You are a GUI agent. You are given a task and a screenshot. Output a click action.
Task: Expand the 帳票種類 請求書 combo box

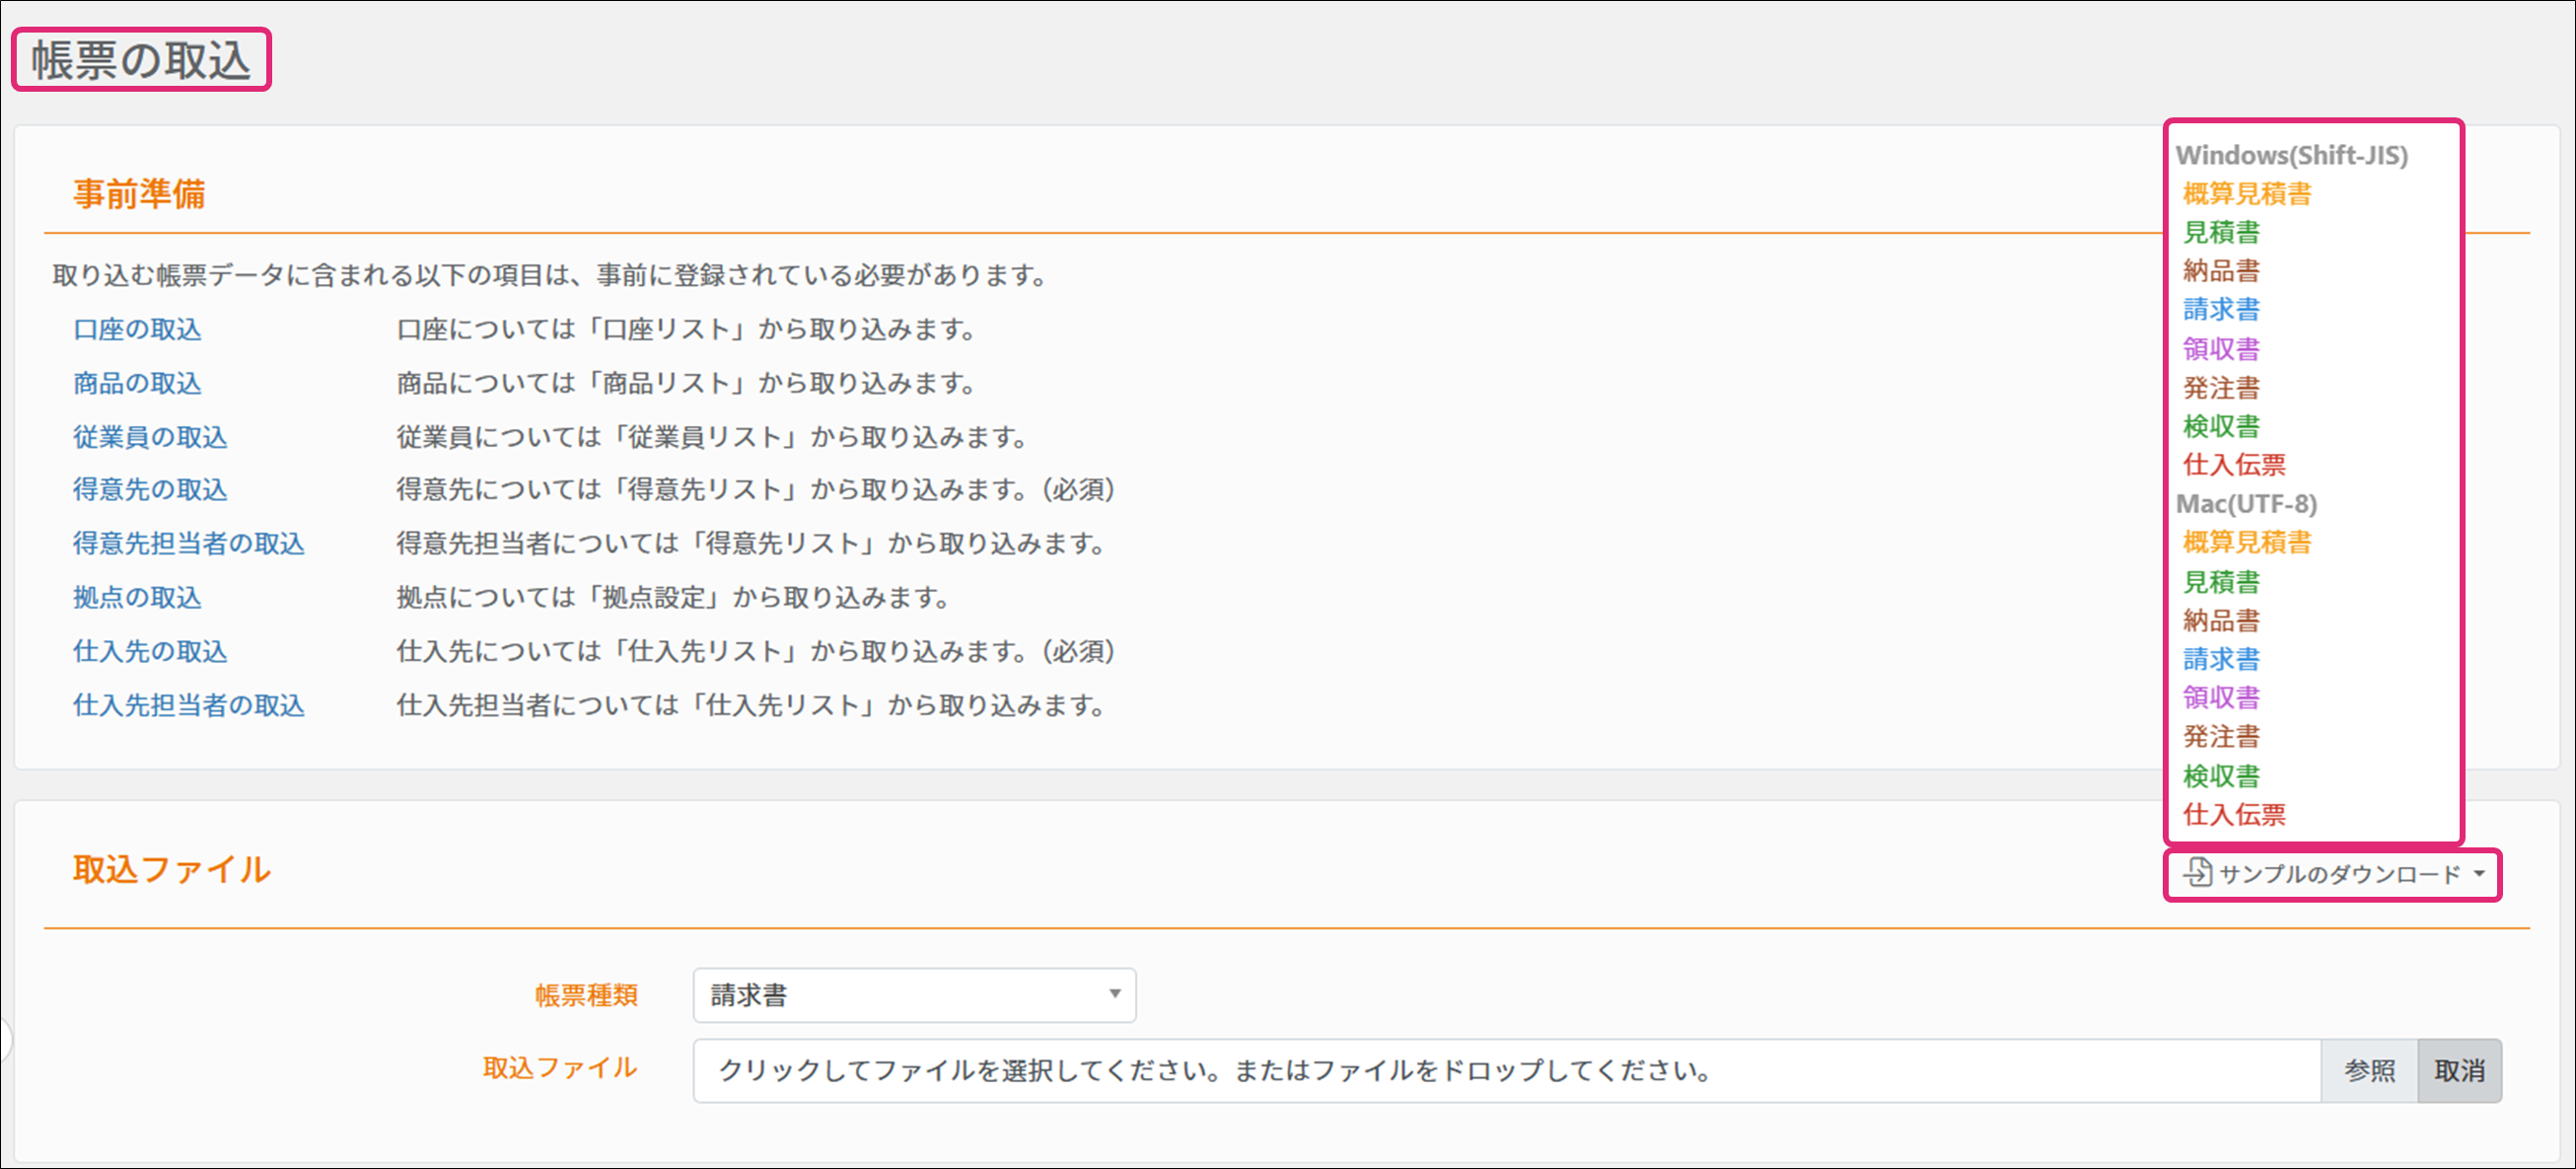click(x=913, y=995)
